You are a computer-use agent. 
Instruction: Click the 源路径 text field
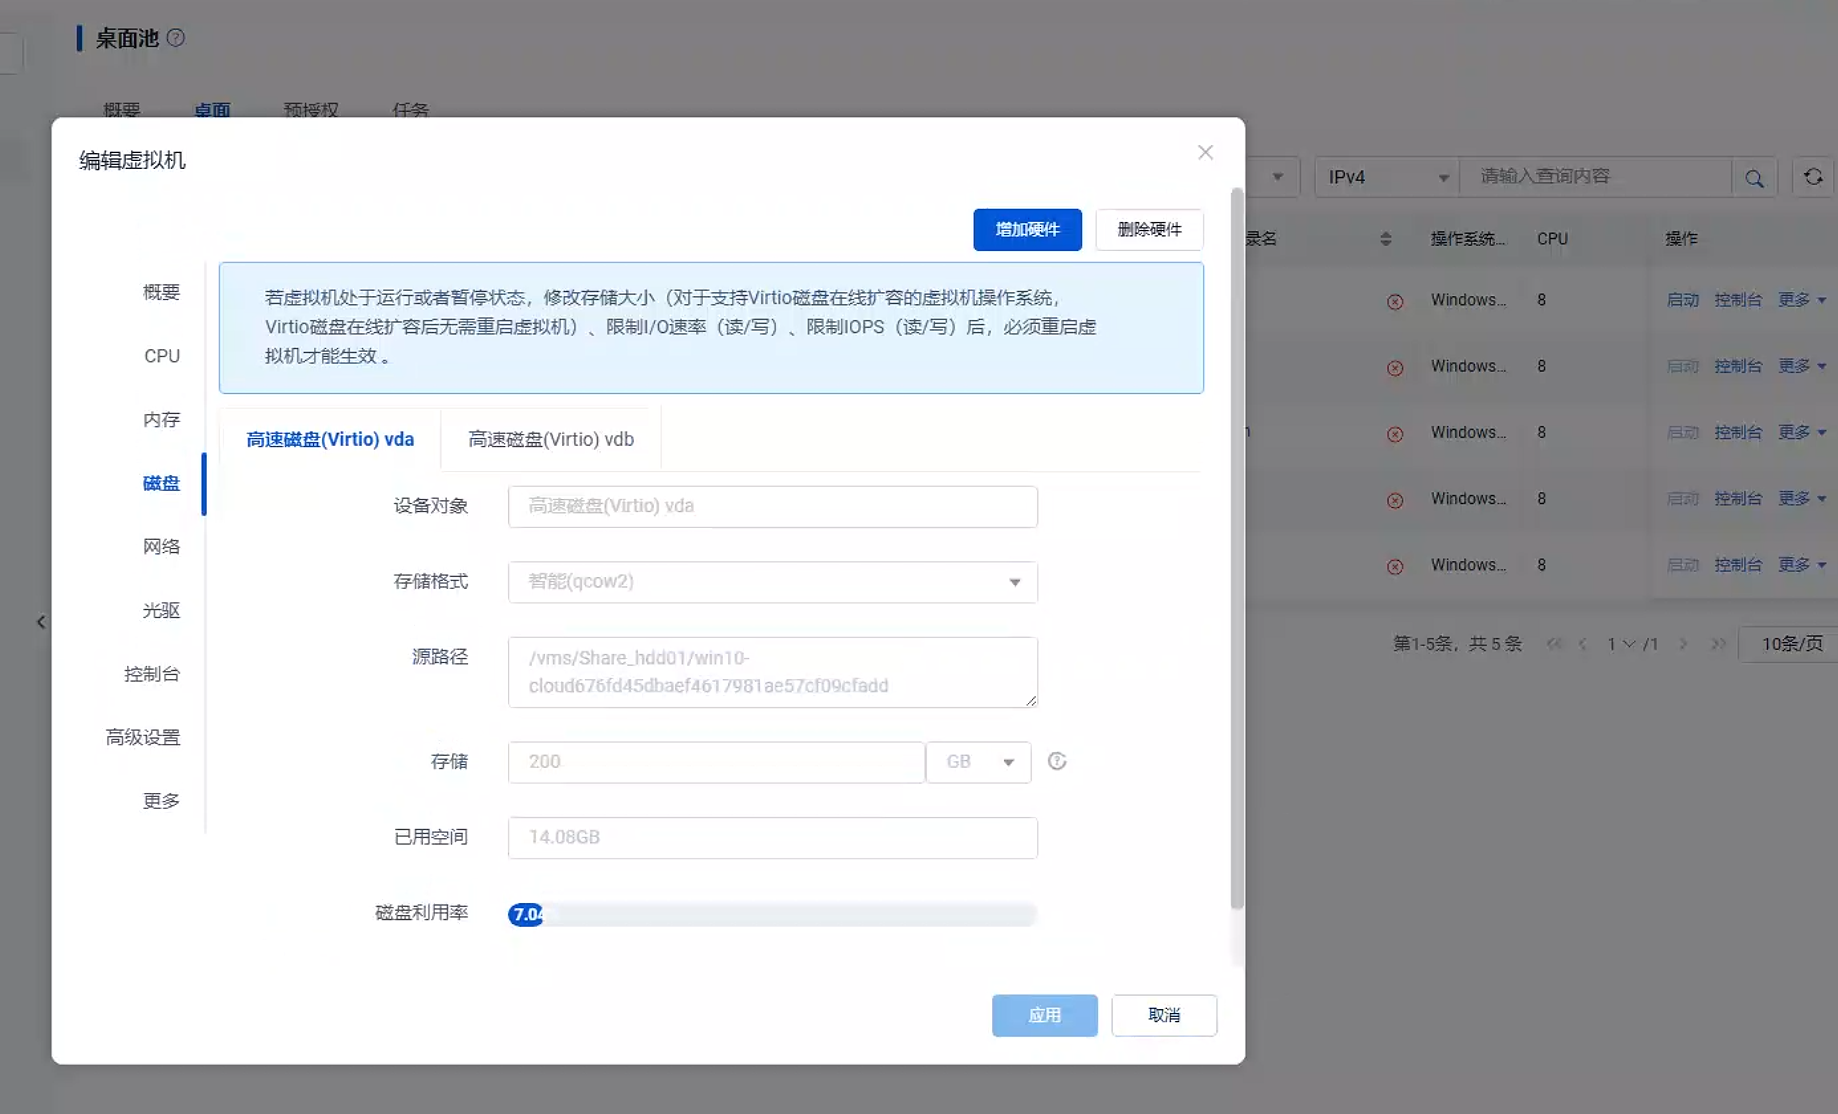772,672
